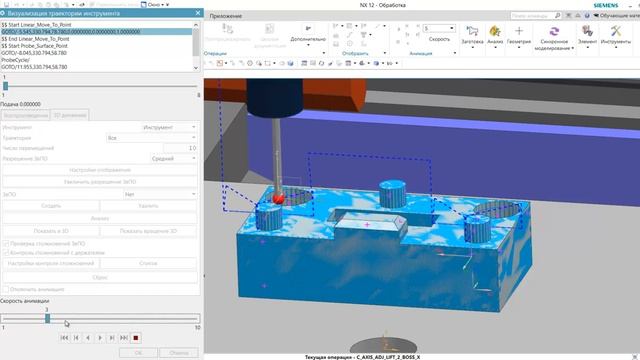
Task: Open the Геометрия tool
Action: (519, 36)
